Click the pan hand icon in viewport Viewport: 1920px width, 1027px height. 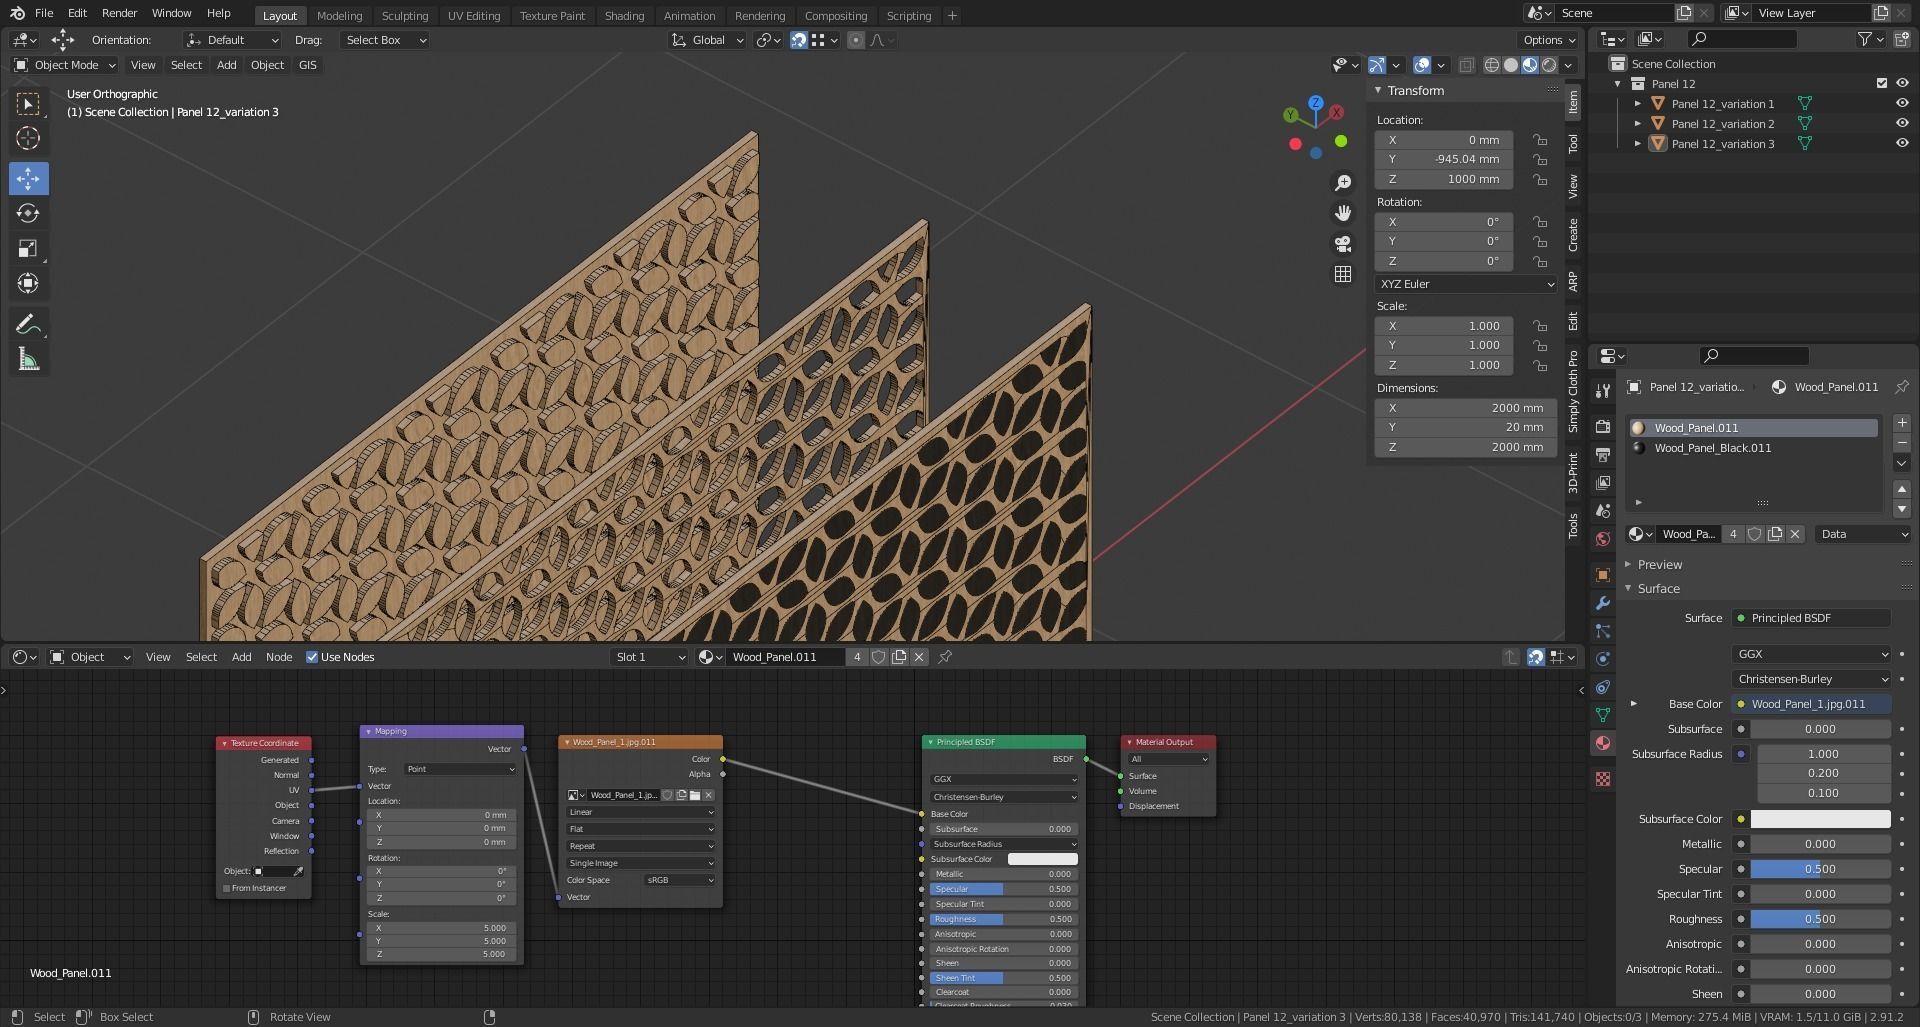pyautogui.click(x=1343, y=213)
